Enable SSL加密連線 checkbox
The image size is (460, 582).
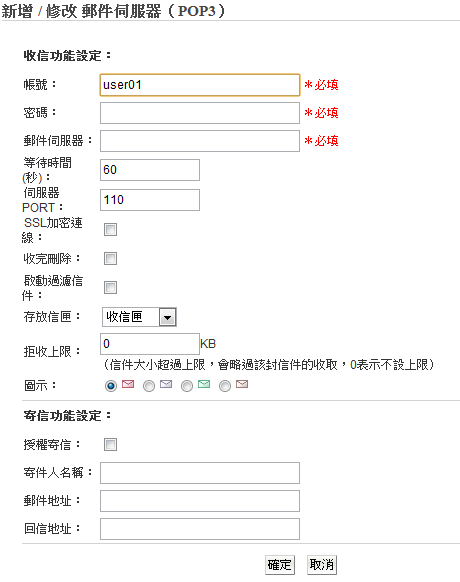[110, 229]
